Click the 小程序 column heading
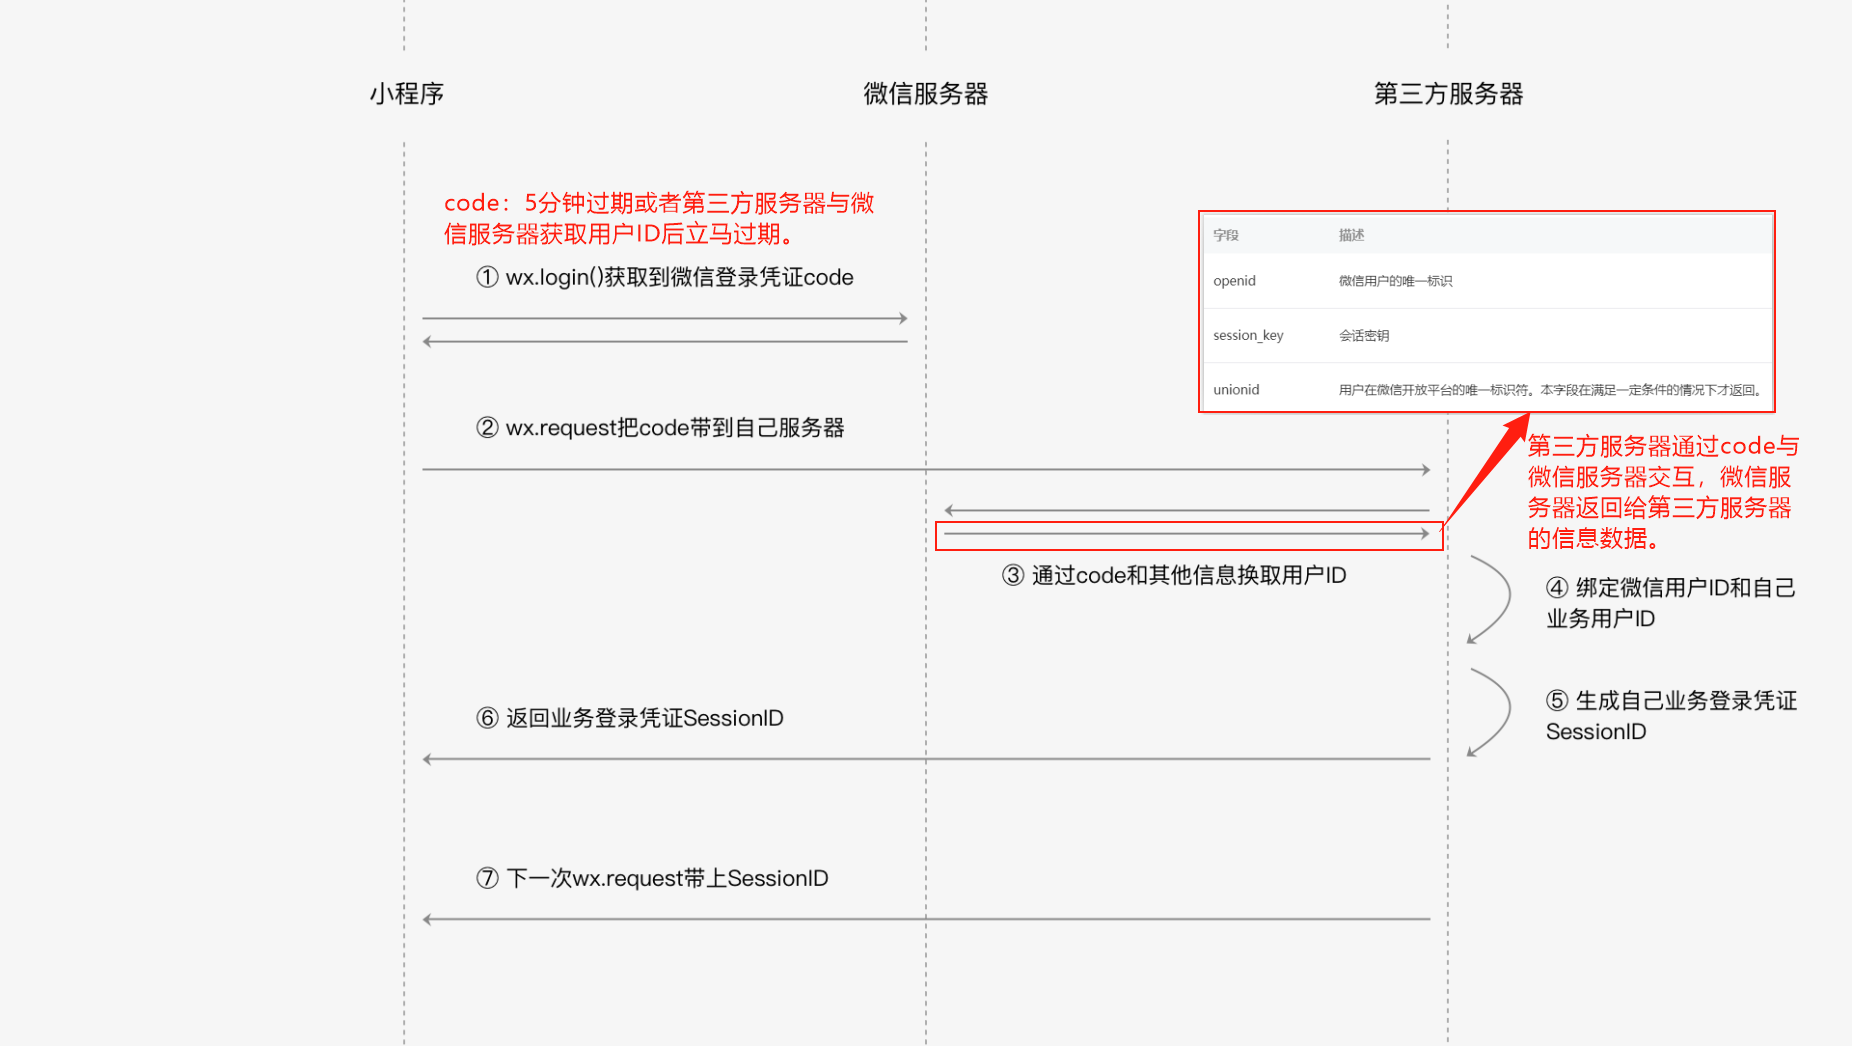Image resolution: width=1852 pixels, height=1046 pixels. pyautogui.click(x=406, y=94)
